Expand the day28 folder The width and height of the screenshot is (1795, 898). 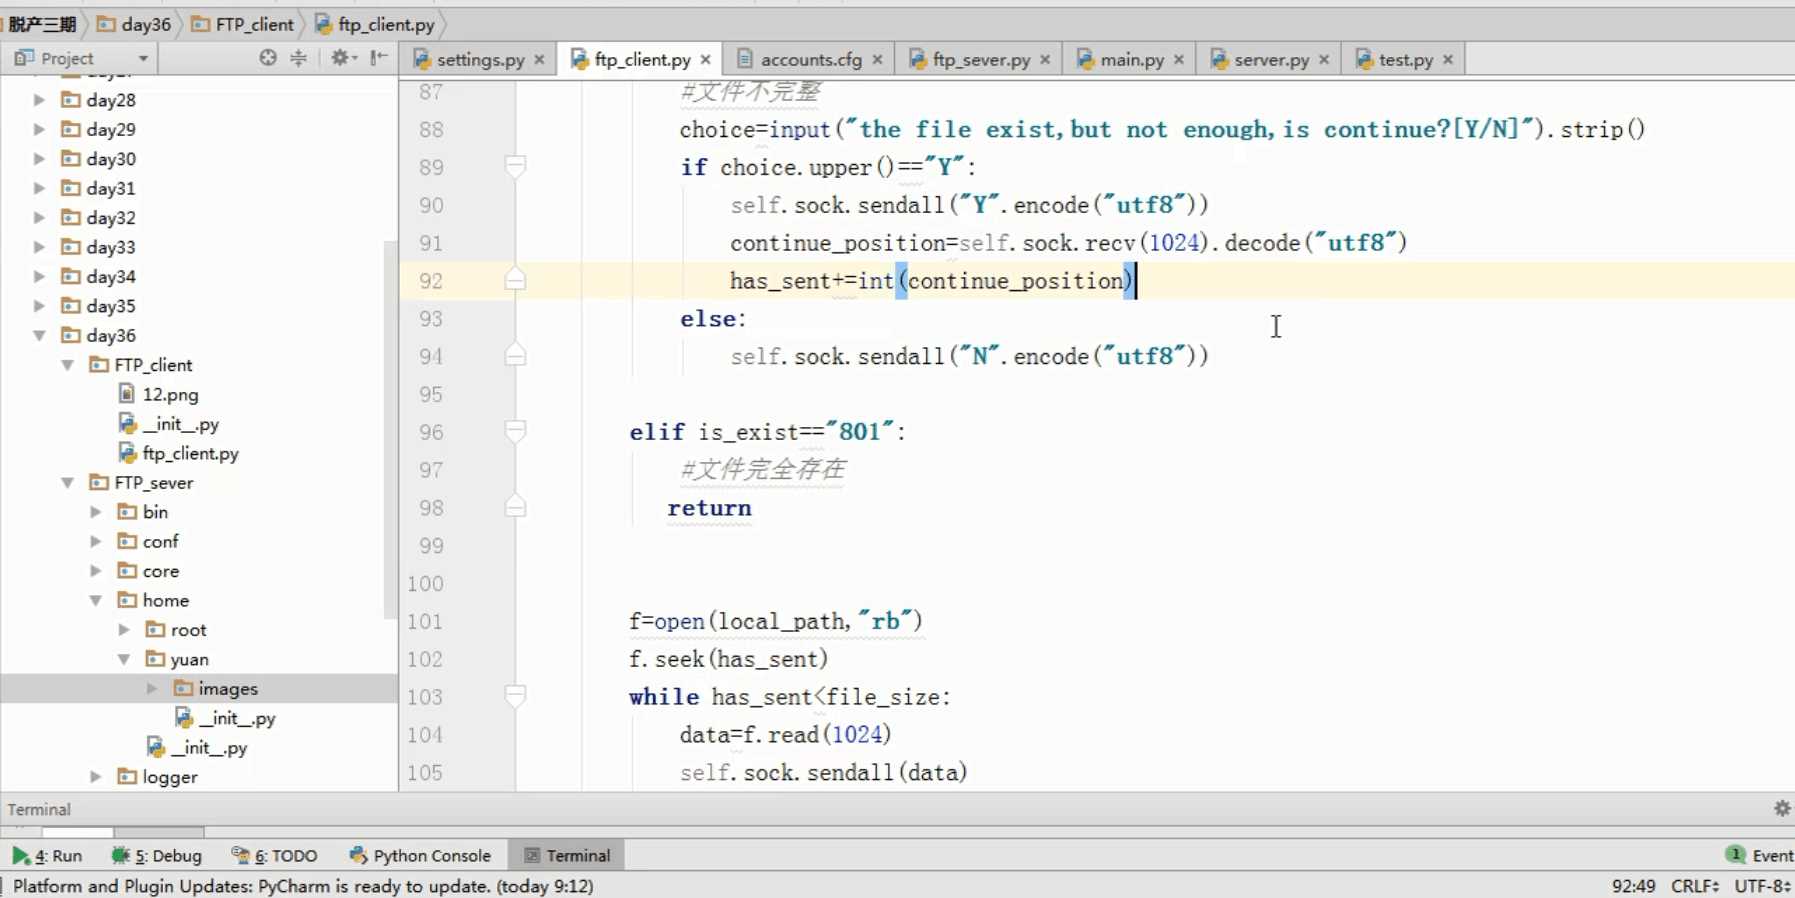click(x=39, y=99)
